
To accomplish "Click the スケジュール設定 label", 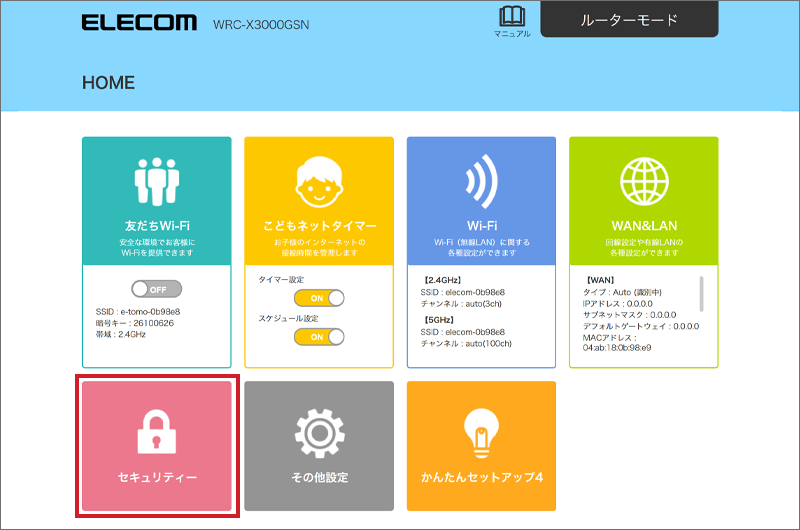I will point(288,318).
